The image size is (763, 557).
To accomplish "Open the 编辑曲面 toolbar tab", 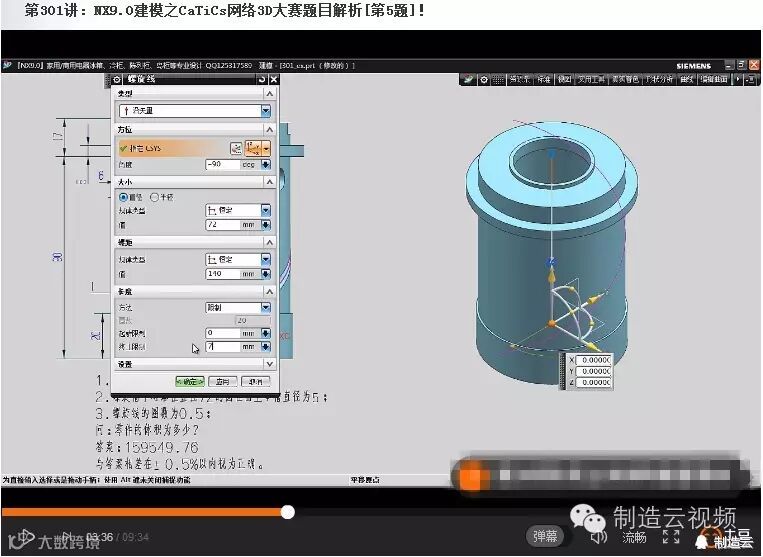I will 714,79.
